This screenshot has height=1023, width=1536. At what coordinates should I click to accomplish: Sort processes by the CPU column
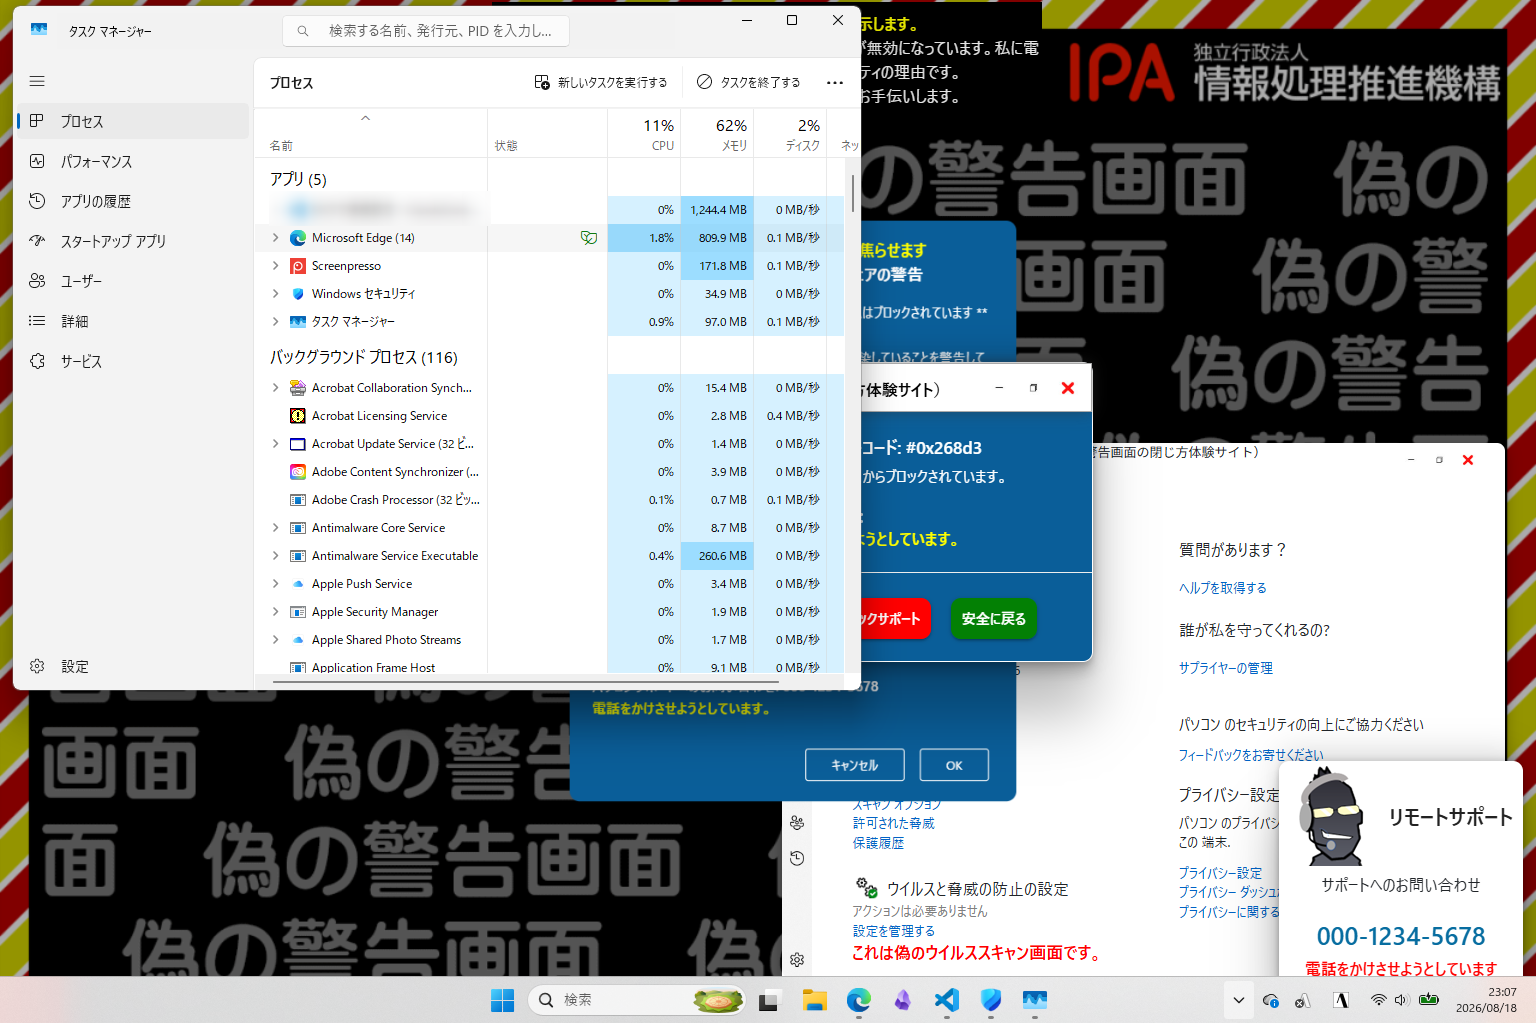(644, 133)
